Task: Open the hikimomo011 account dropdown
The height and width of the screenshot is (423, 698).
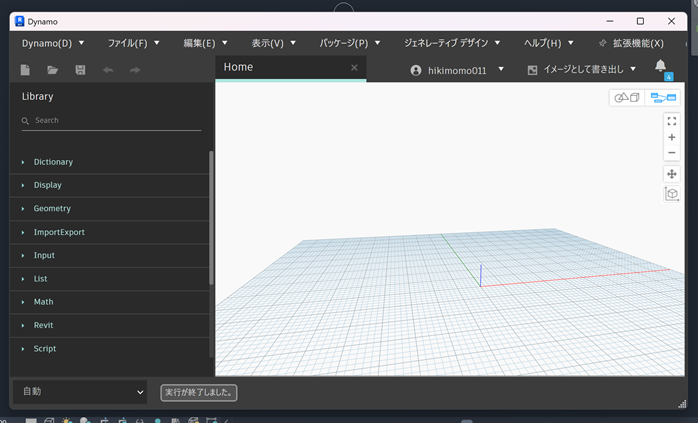Action: [457, 70]
